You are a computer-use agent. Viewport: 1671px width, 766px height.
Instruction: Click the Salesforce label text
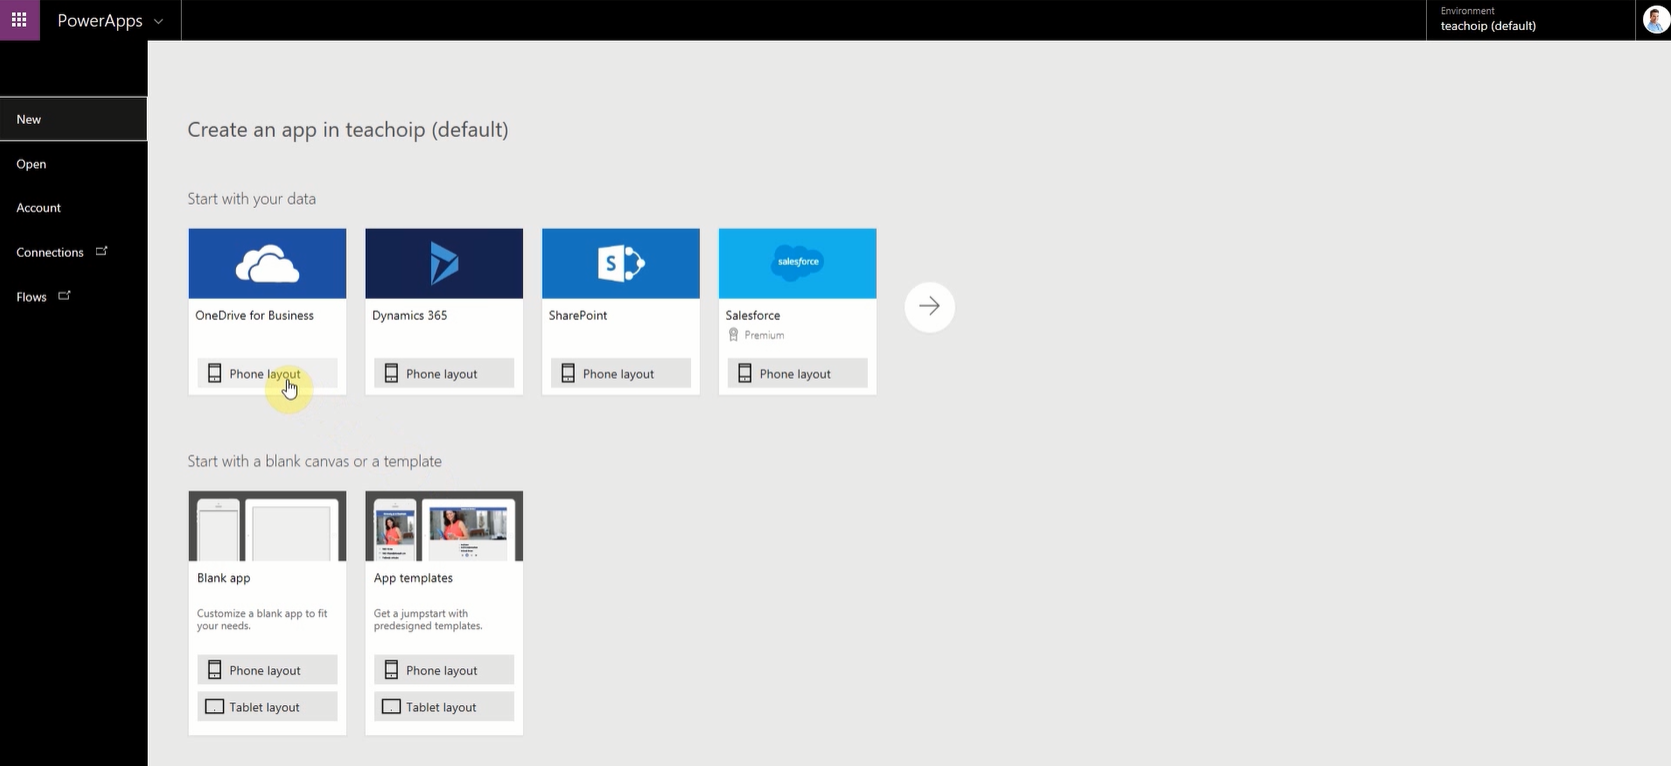[753, 315]
